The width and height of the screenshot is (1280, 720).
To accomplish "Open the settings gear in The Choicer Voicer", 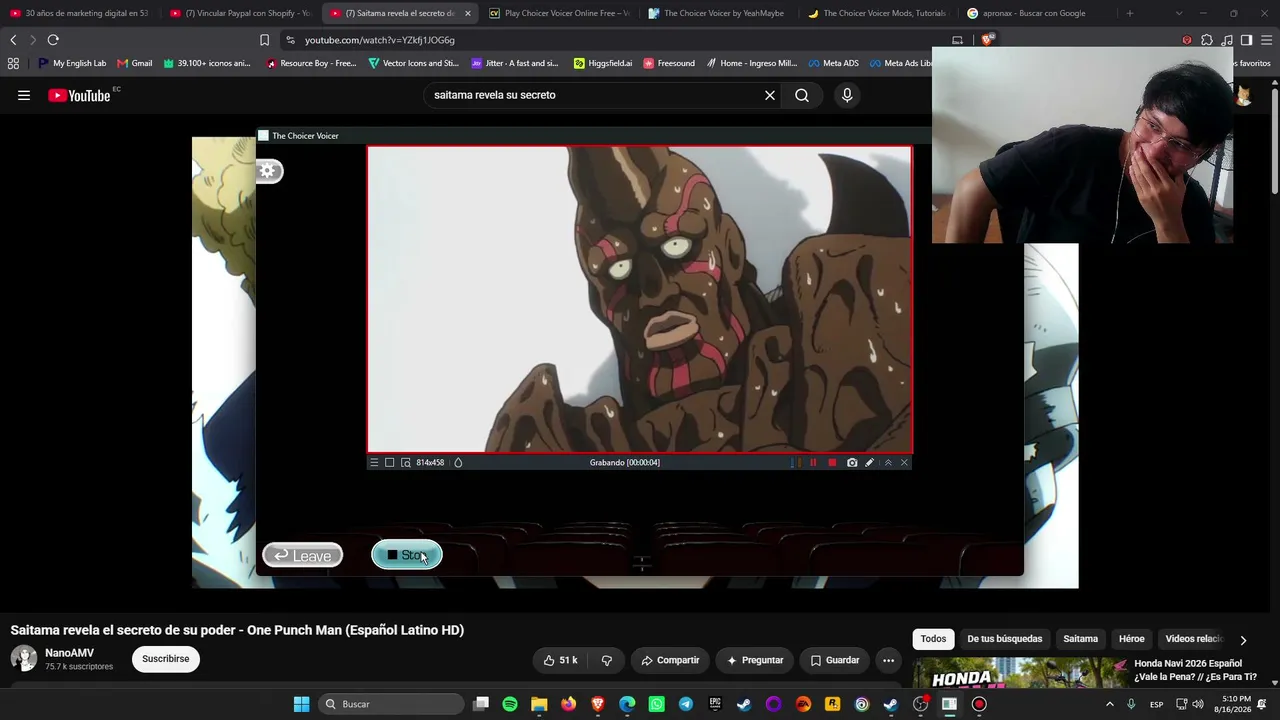I will coord(268,171).
